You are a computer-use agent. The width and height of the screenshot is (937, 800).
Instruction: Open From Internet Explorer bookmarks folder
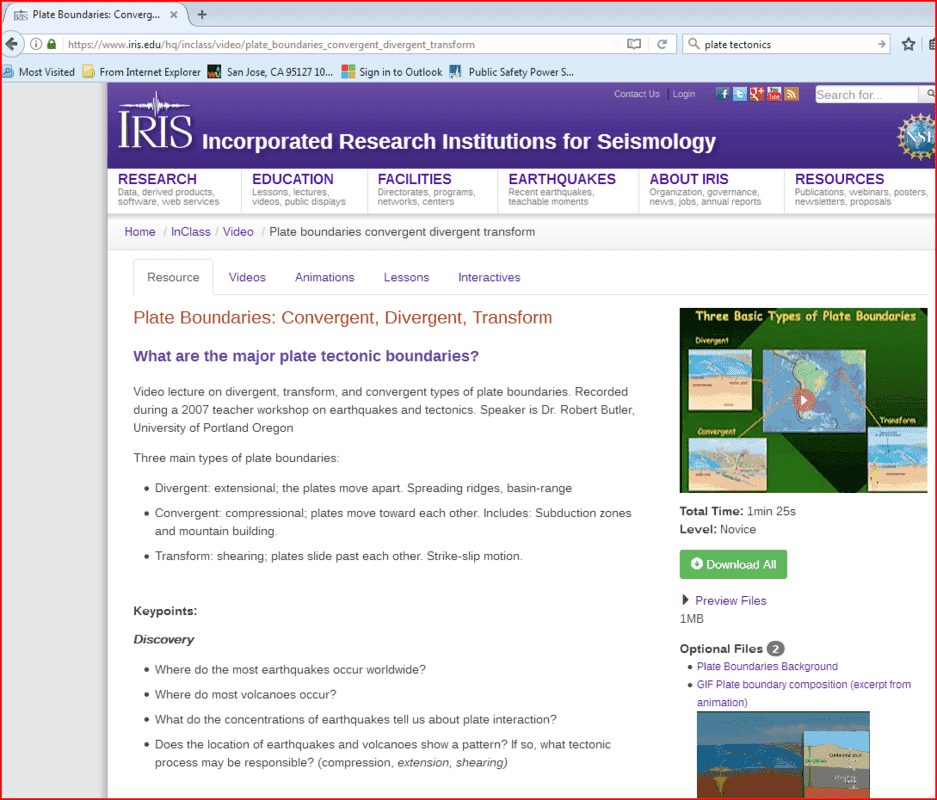[x=142, y=72]
